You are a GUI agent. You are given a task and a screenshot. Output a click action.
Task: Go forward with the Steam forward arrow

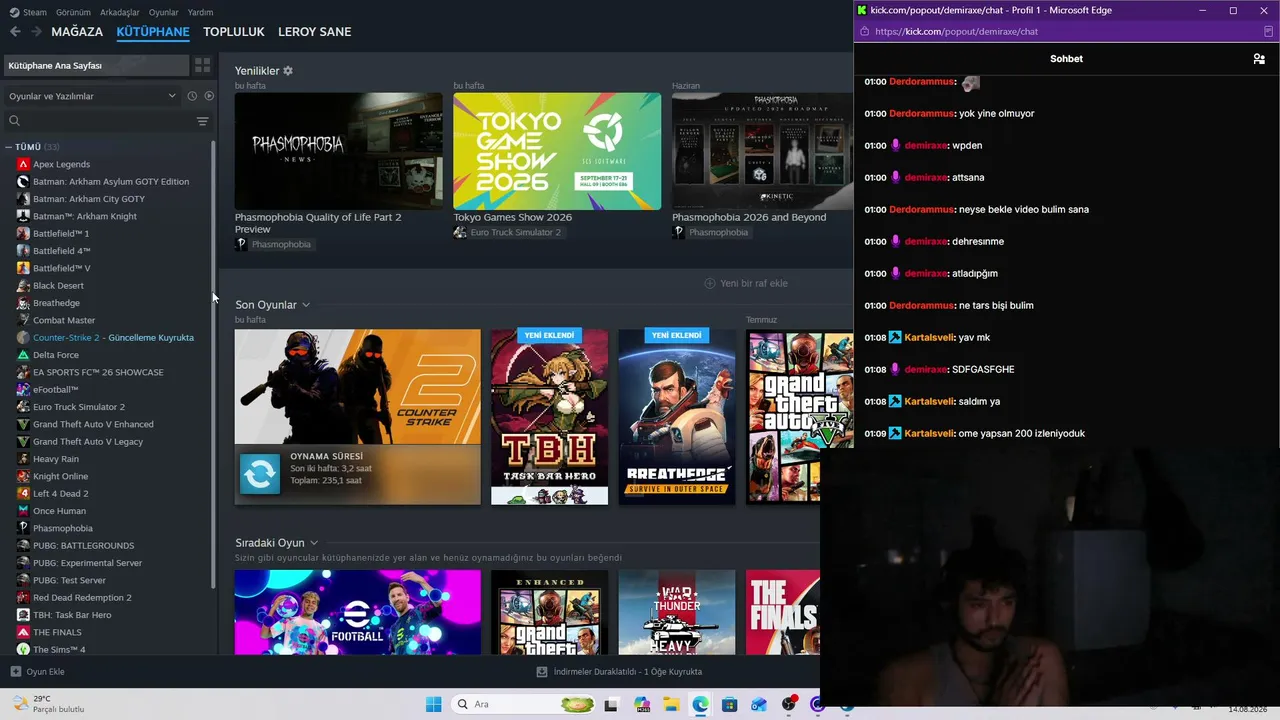click(36, 32)
